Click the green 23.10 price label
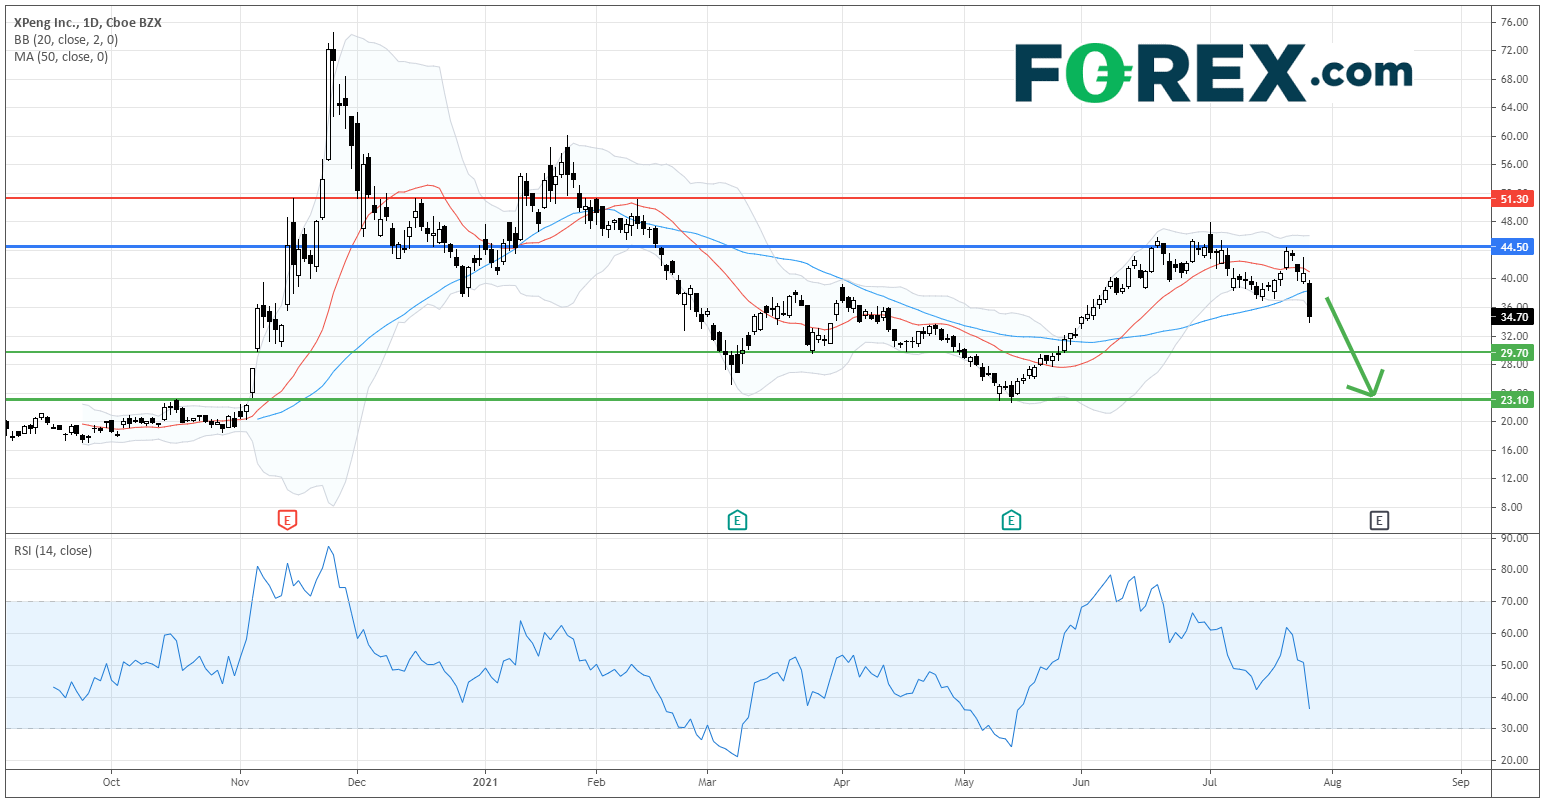This screenshot has height=802, width=1547. pyautogui.click(x=1511, y=400)
